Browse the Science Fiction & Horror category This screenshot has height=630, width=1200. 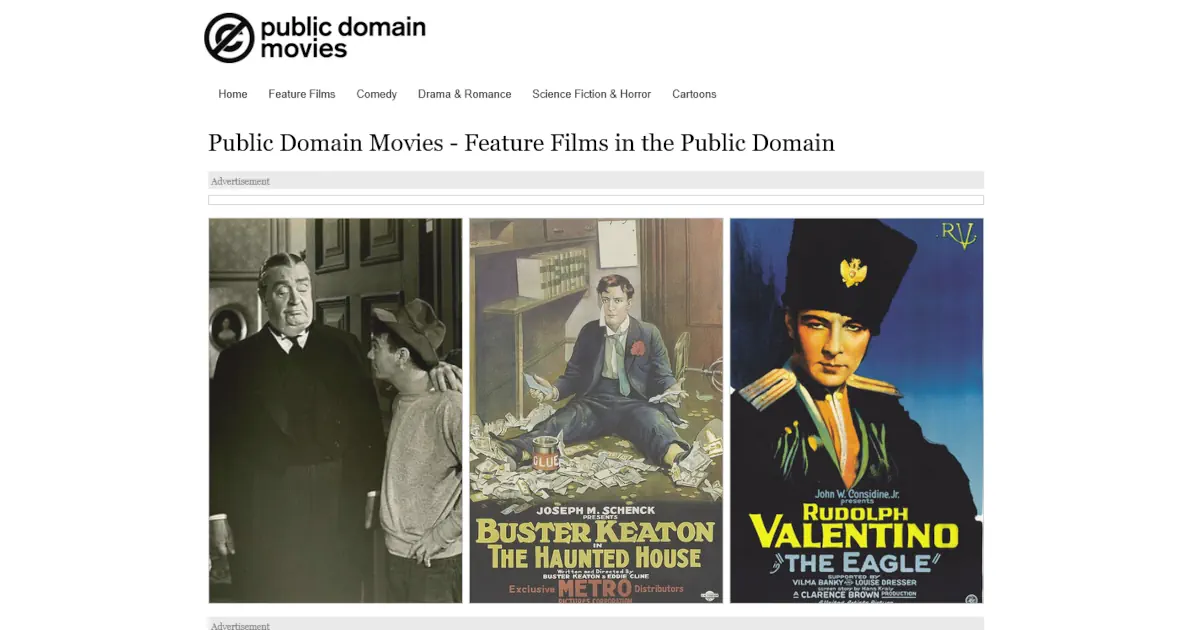tap(591, 94)
